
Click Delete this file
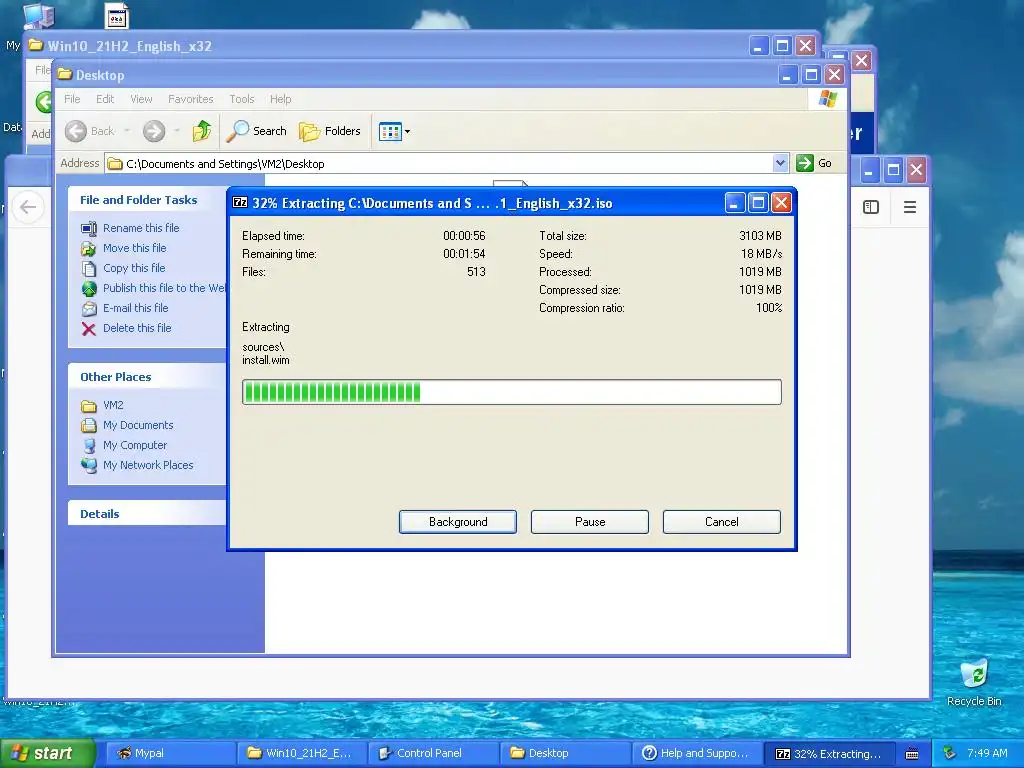137,328
